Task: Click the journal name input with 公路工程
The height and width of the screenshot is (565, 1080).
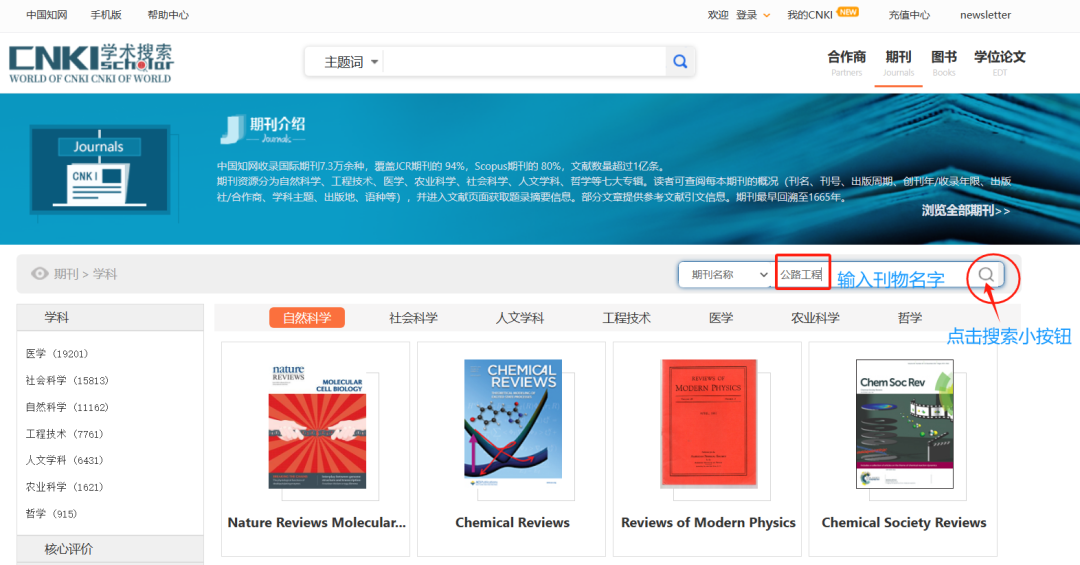Action: (x=802, y=274)
